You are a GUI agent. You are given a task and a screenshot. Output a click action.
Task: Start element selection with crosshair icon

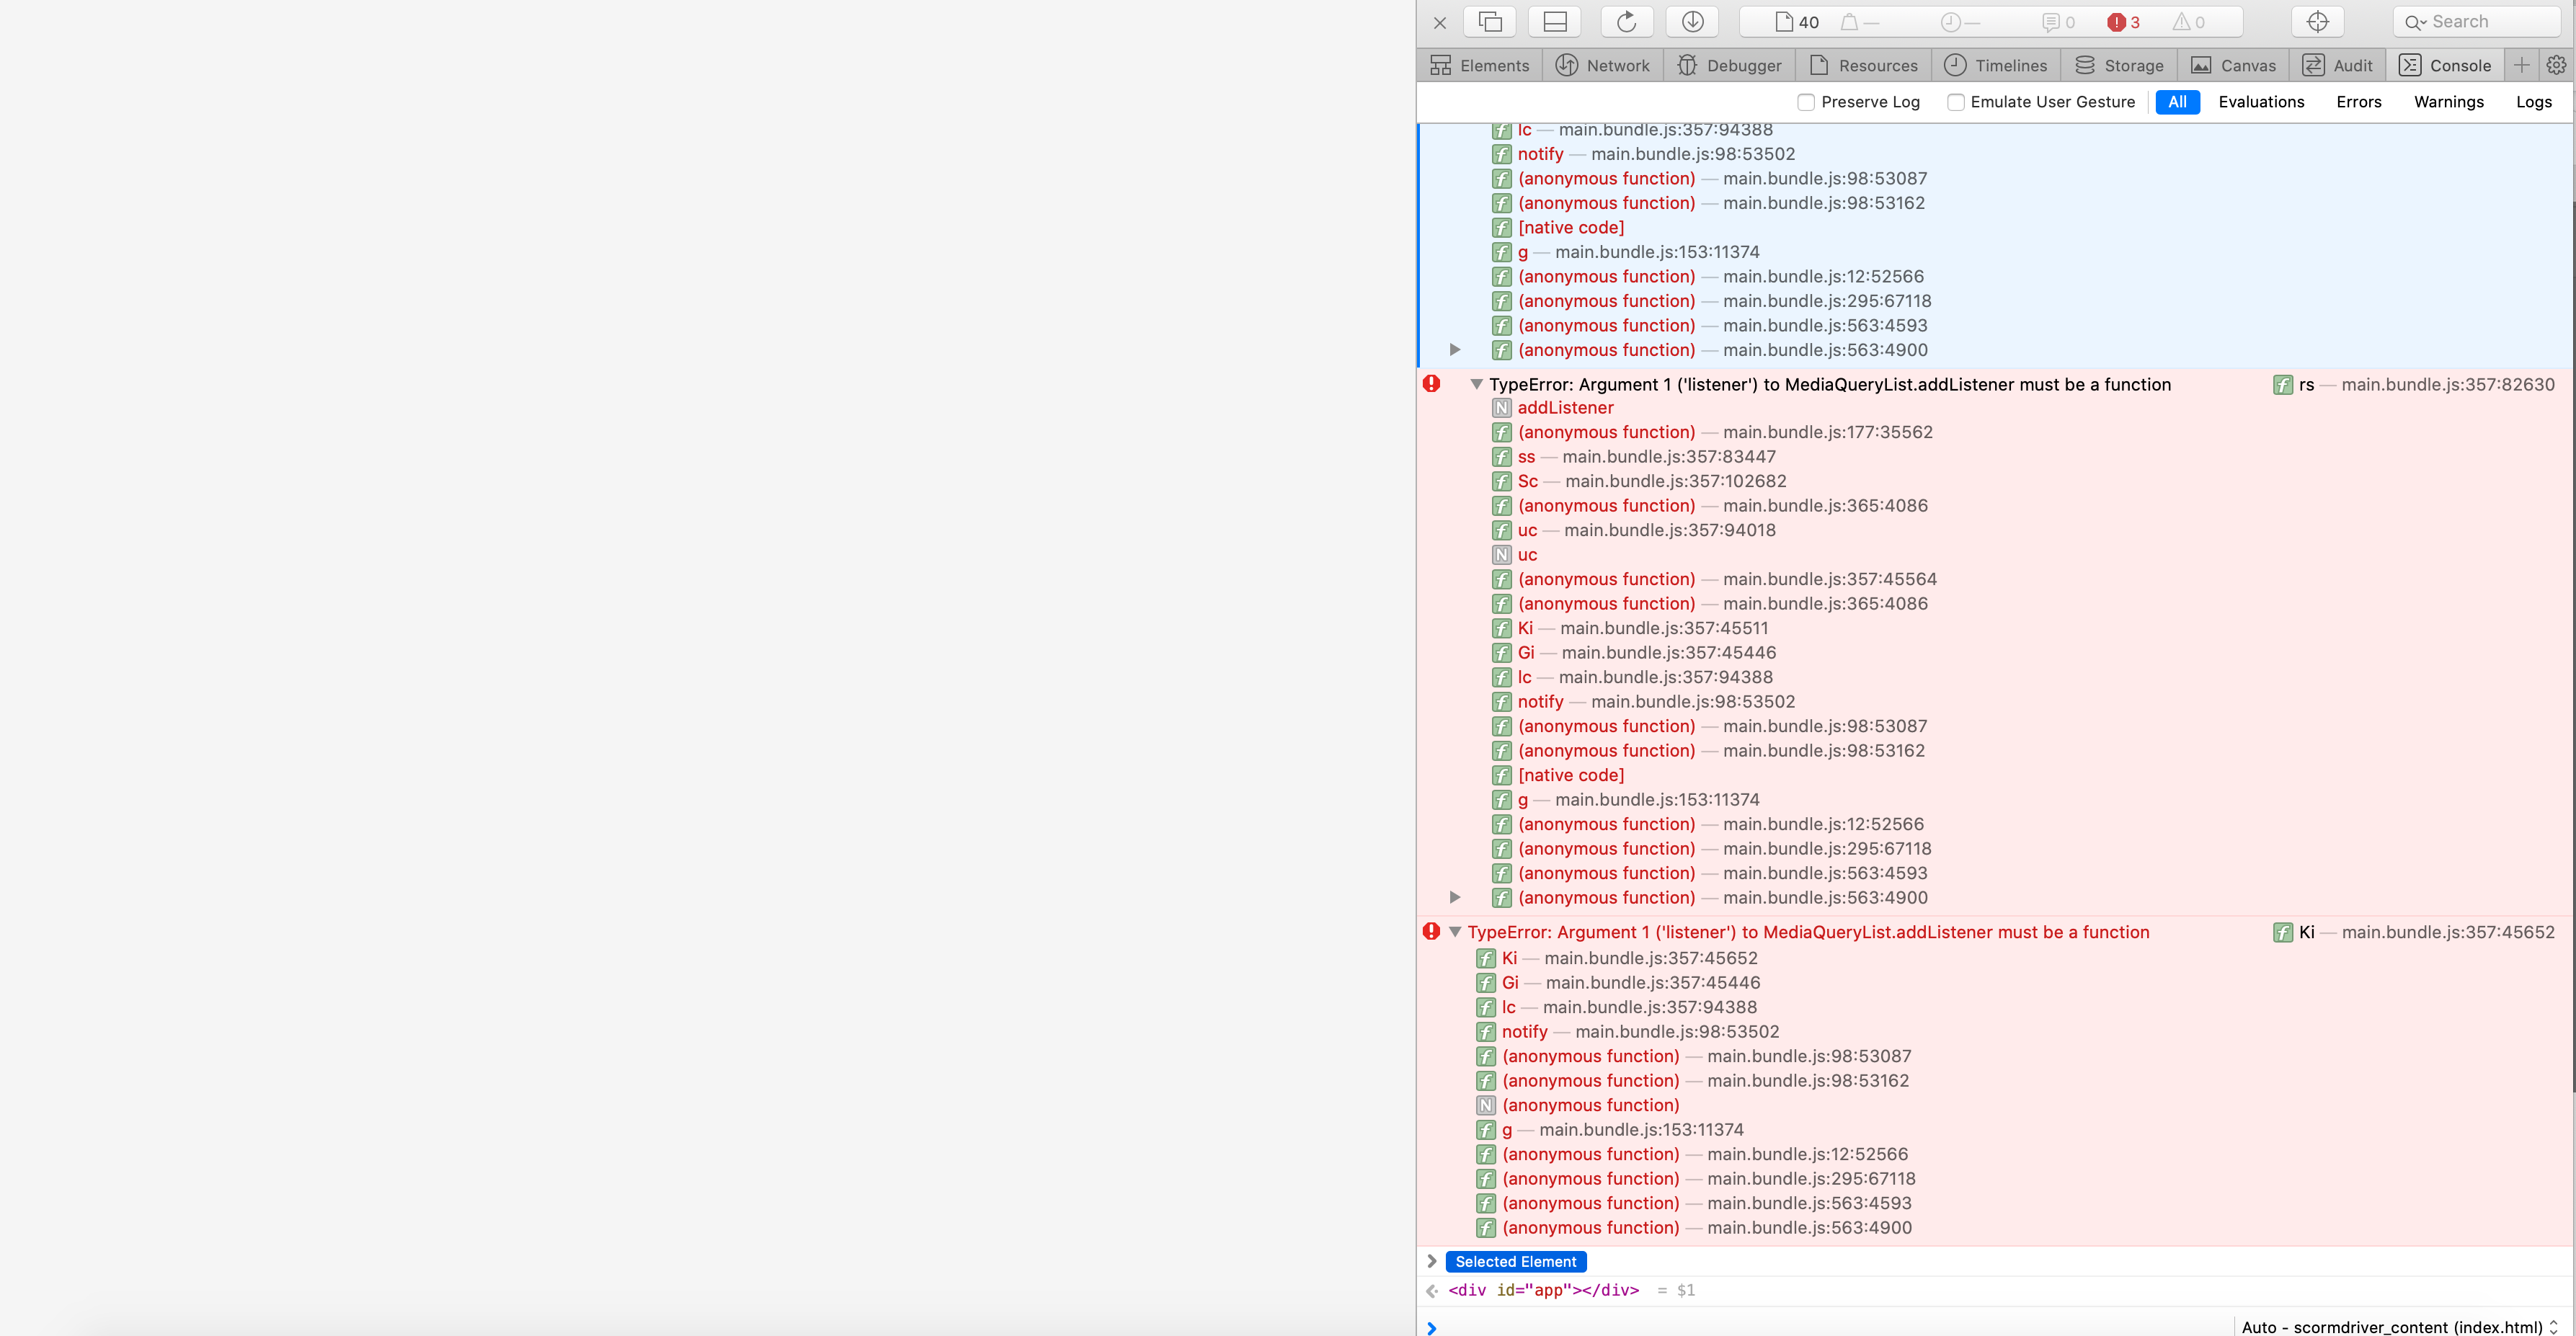[x=2316, y=22]
